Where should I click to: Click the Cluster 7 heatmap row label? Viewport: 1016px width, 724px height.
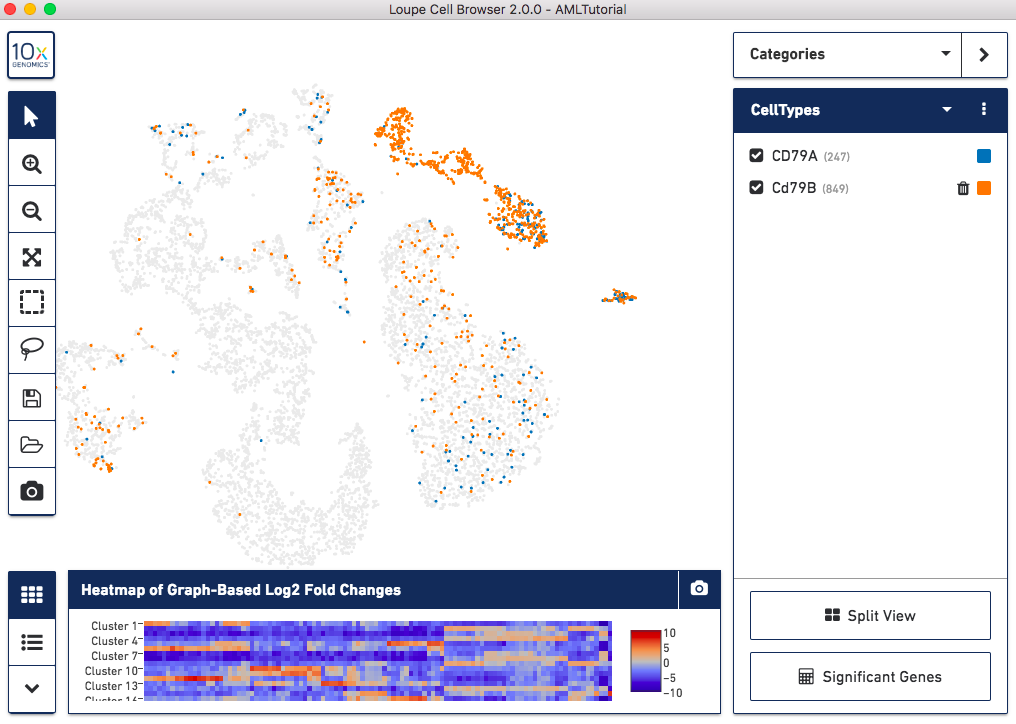point(114,656)
